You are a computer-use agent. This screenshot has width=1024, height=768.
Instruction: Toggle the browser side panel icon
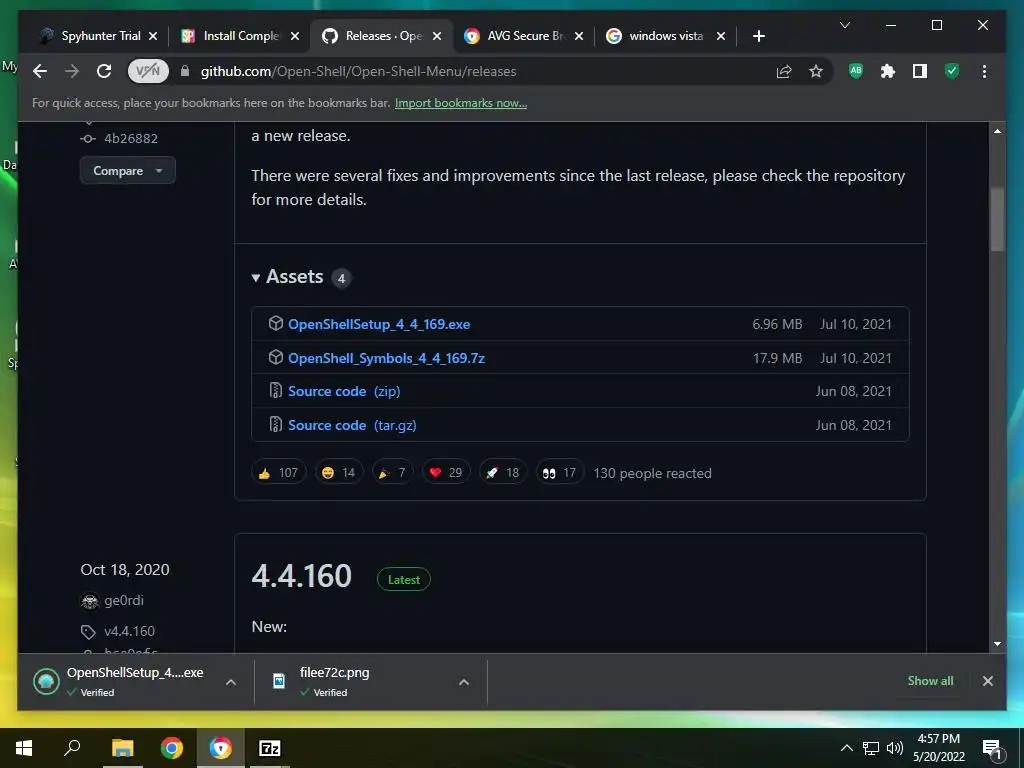(x=920, y=71)
